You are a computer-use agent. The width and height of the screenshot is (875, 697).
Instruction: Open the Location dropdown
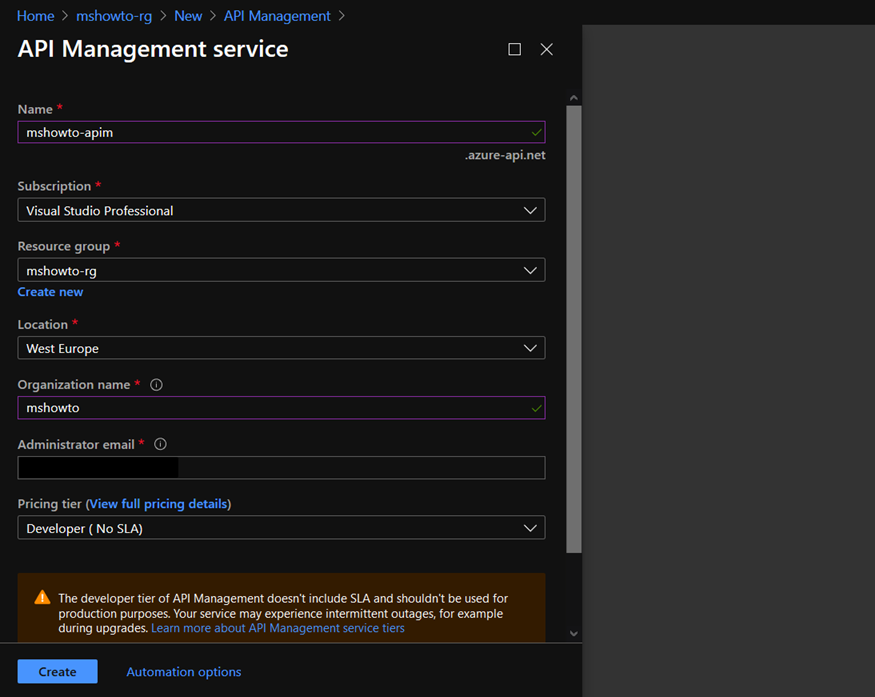tap(281, 348)
